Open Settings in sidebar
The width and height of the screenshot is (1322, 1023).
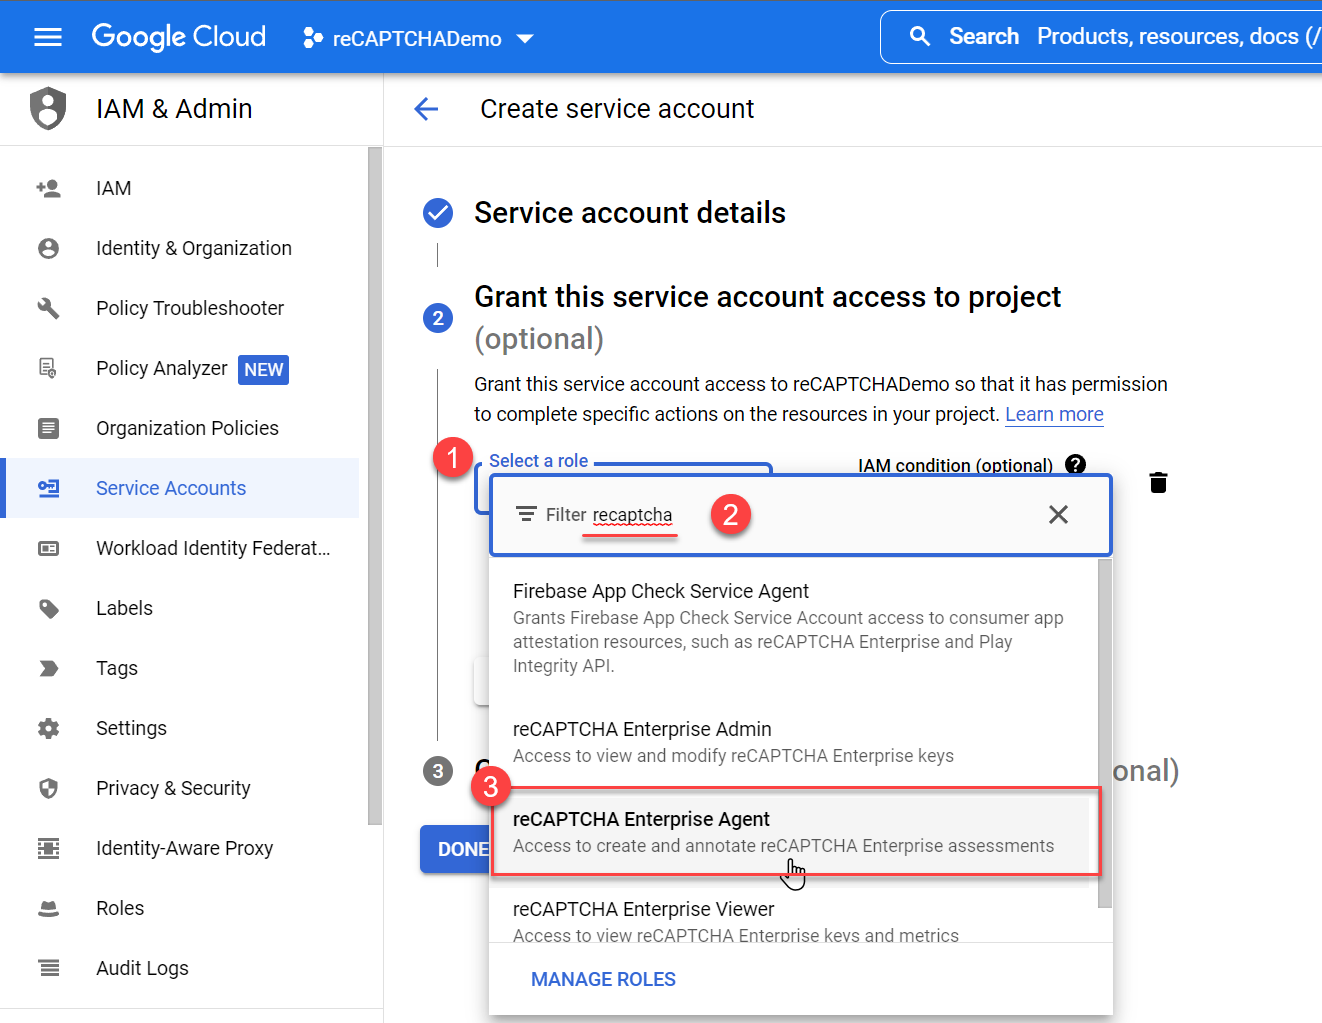131,728
